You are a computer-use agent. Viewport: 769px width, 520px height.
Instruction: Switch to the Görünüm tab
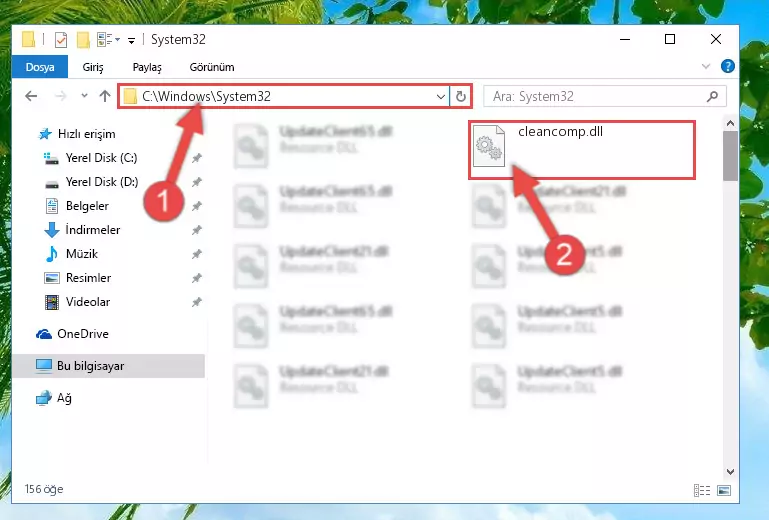click(x=212, y=67)
